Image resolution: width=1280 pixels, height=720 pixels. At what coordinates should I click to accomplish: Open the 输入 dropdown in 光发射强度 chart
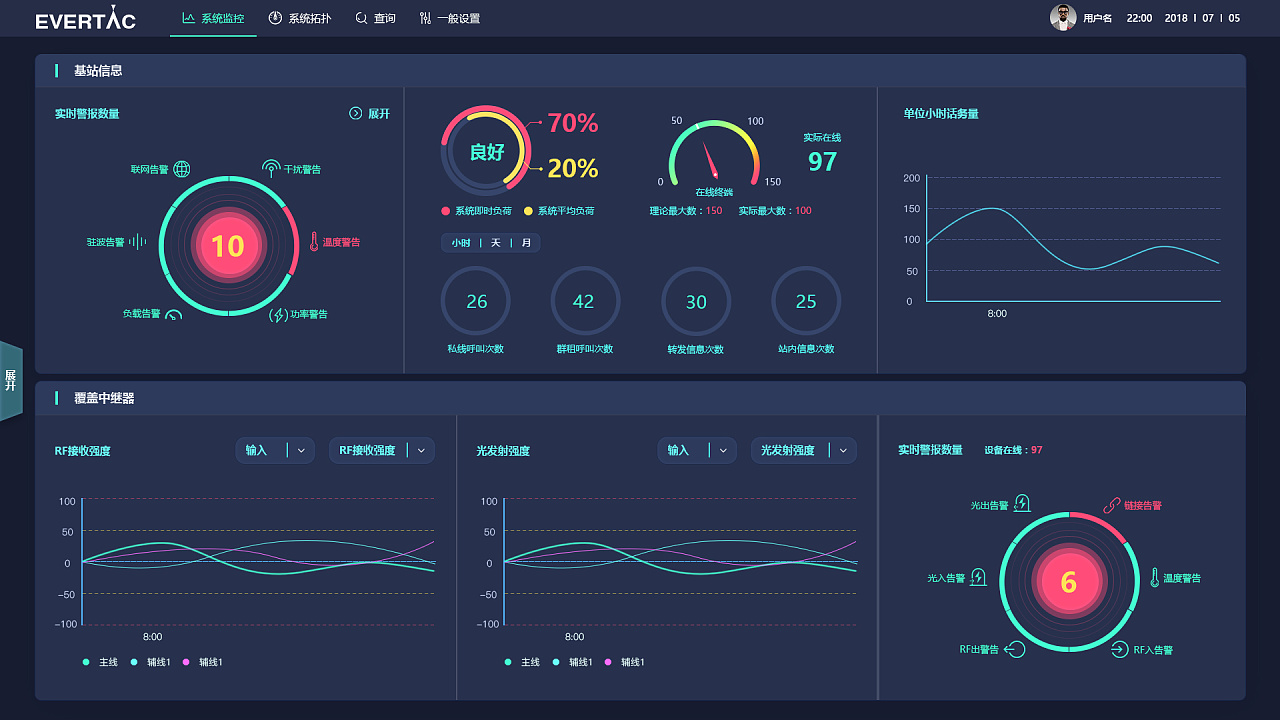click(x=697, y=450)
